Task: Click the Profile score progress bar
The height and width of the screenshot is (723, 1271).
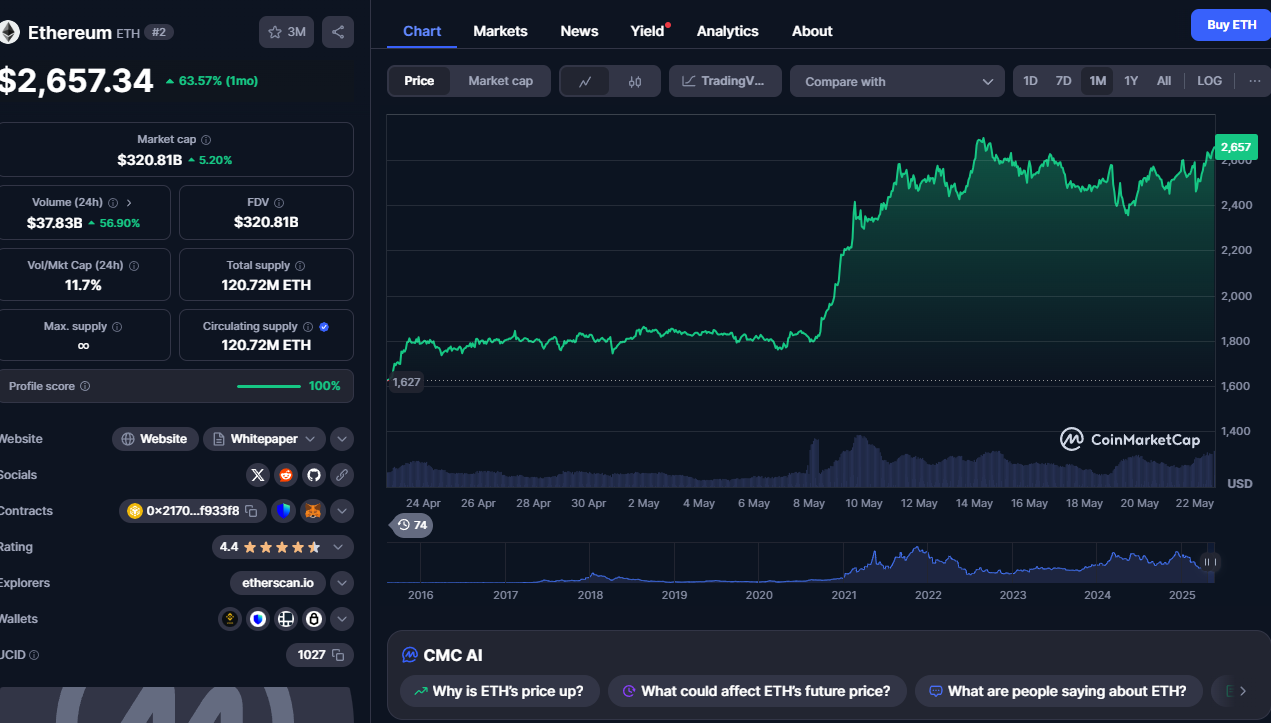Action: point(269,386)
